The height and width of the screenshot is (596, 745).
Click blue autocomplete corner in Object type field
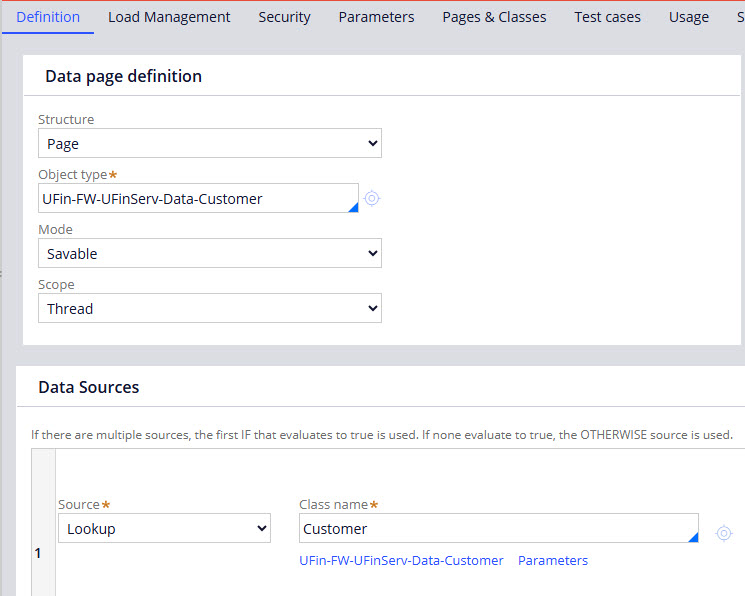tap(352, 207)
